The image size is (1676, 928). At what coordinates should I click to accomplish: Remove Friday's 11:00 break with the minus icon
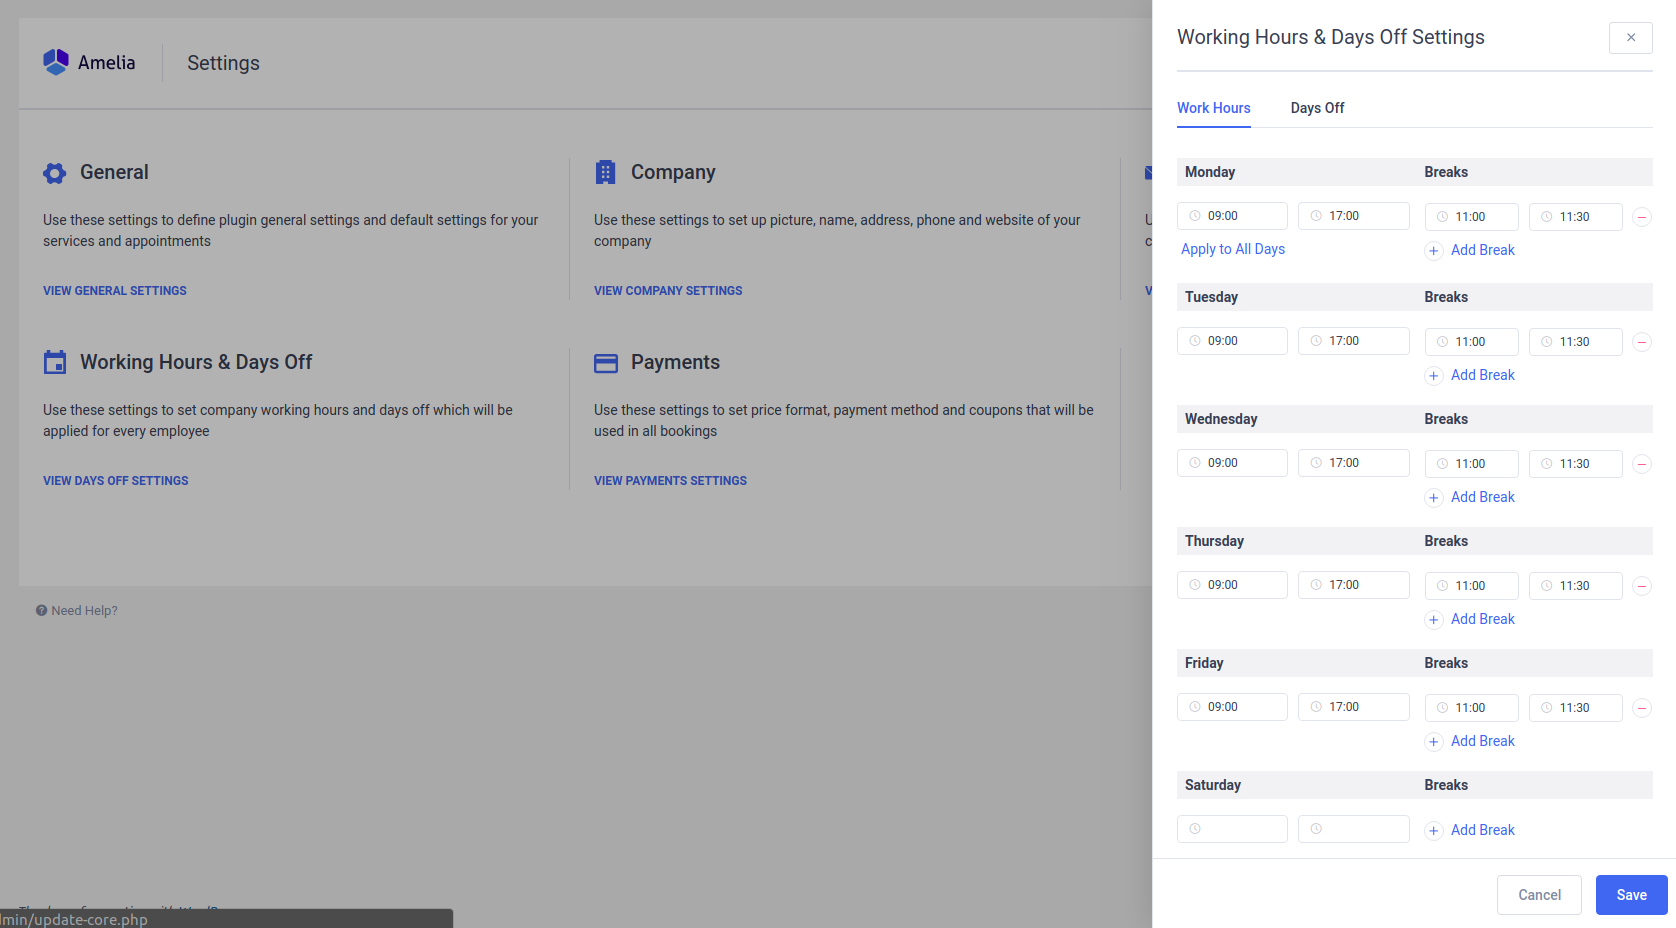[x=1641, y=708]
